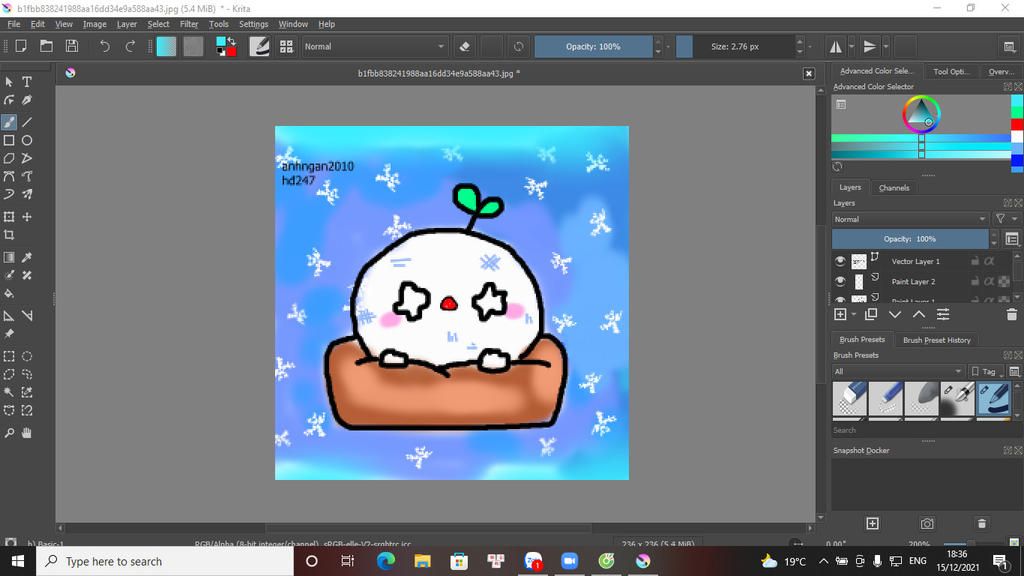
Task: Select the Freehand Brush tool
Action: (9, 122)
